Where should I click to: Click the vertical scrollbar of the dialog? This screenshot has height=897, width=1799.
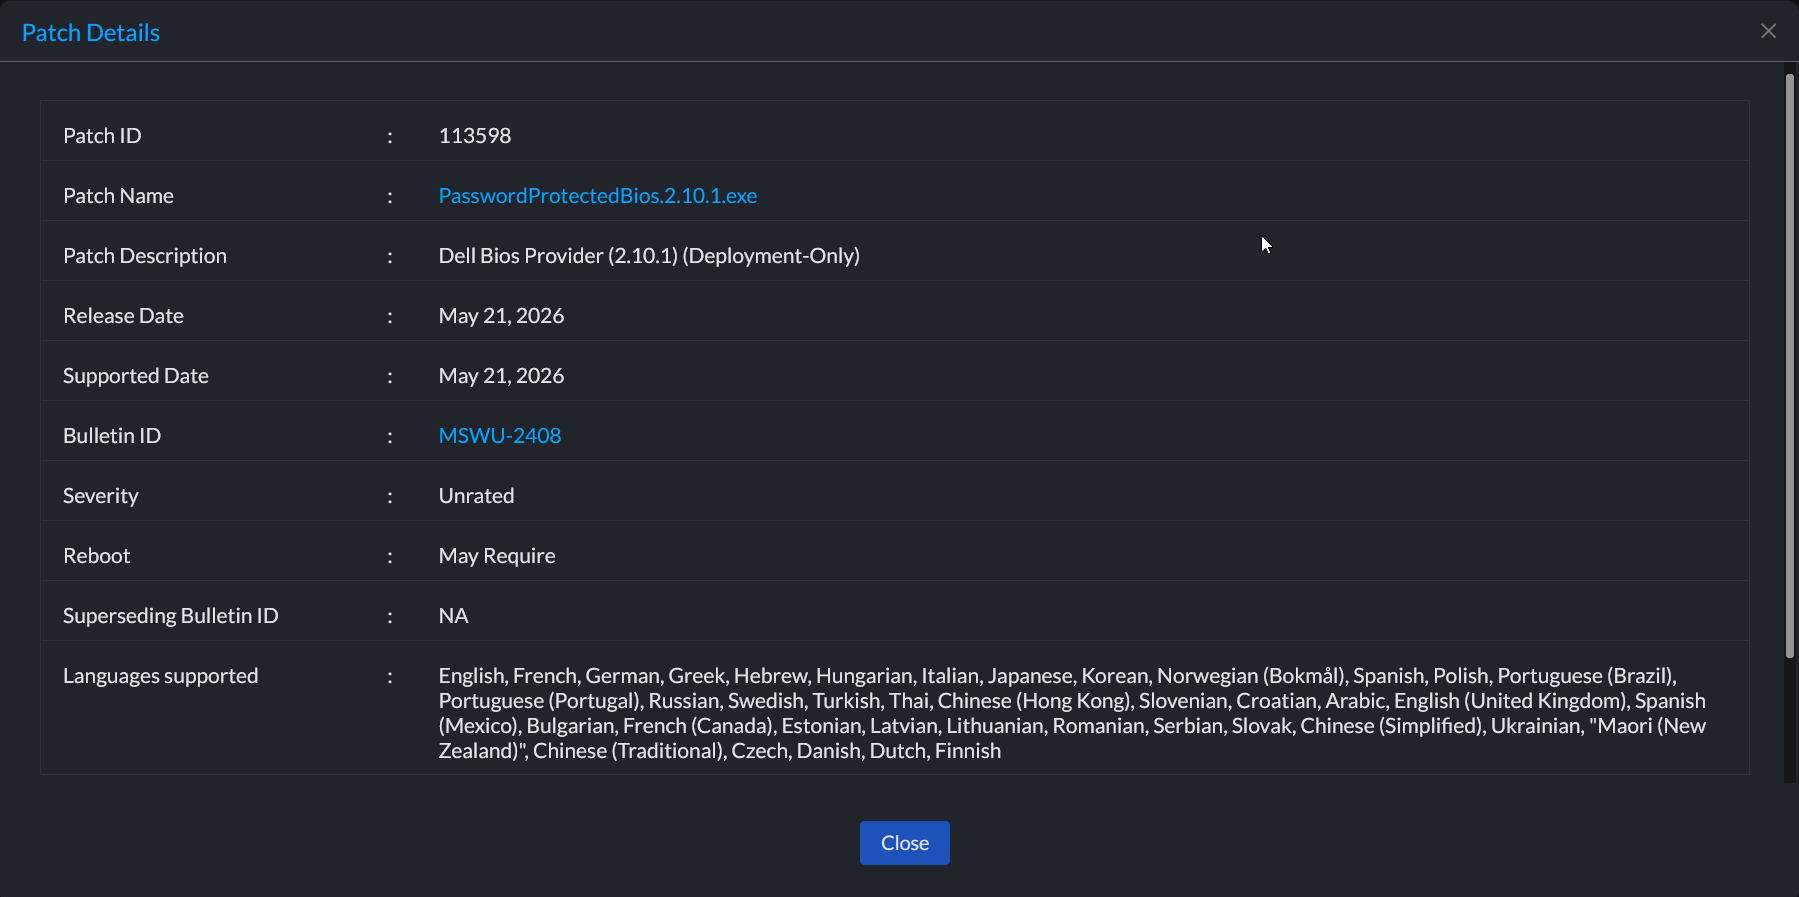[1790, 366]
